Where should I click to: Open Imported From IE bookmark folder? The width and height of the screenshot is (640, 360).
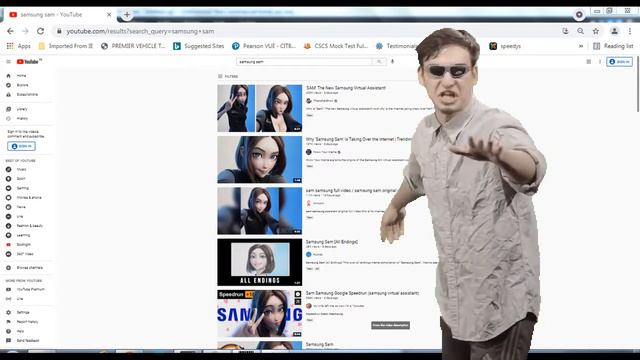click(x=66, y=46)
